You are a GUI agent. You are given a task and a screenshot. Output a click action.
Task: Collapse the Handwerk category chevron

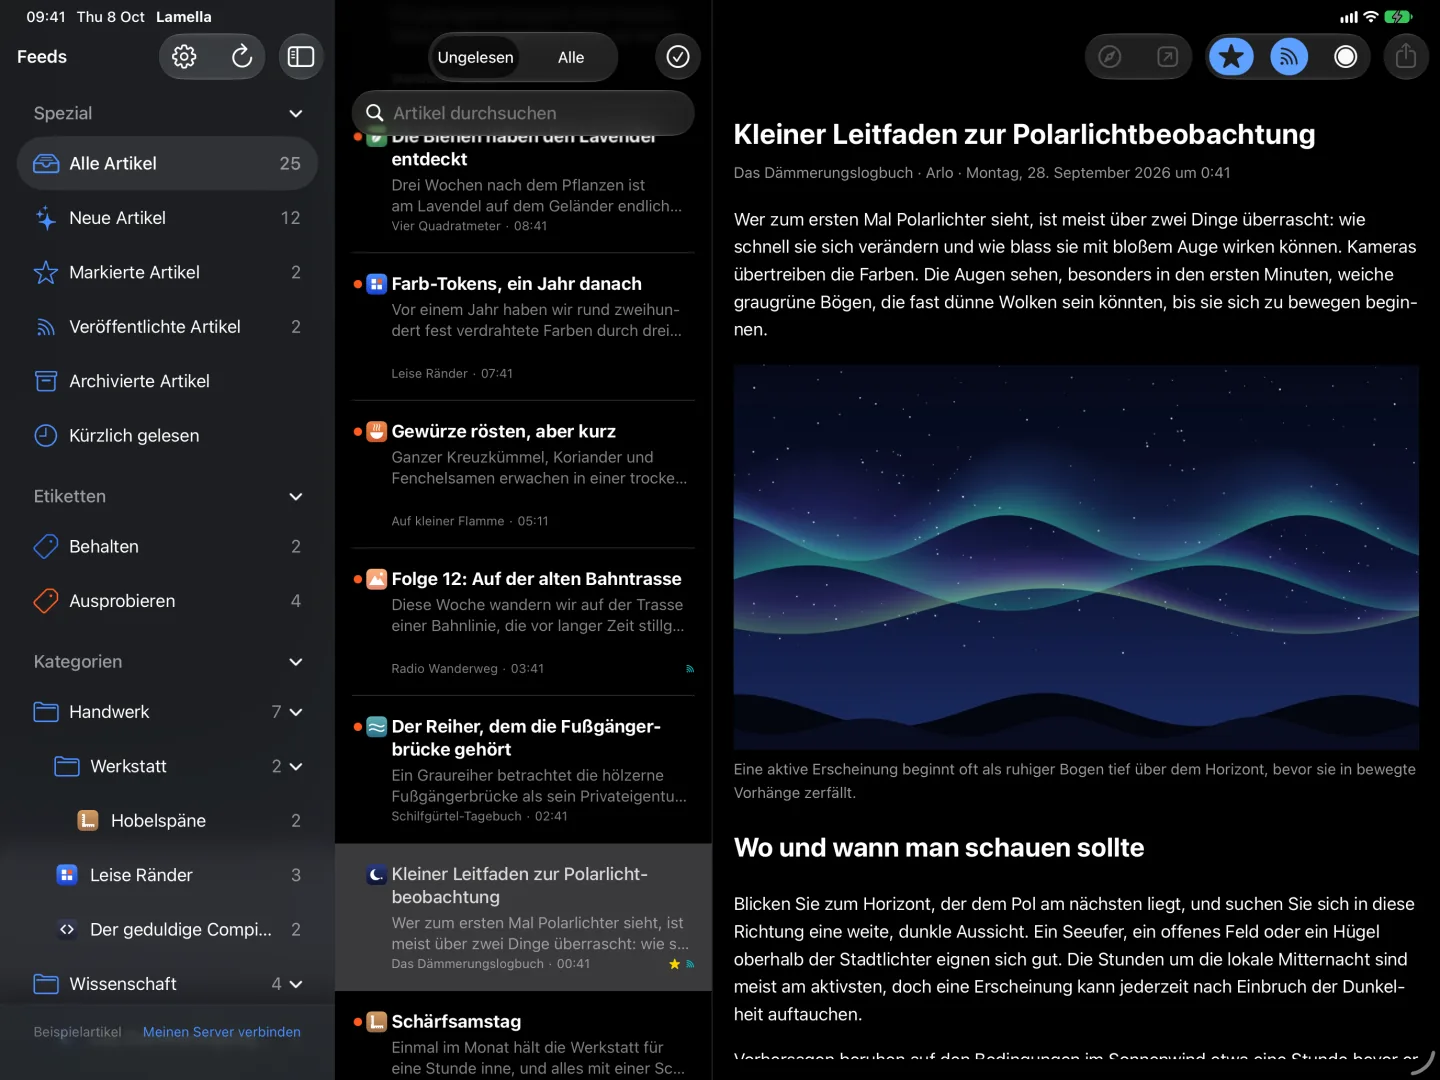click(x=296, y=712)
